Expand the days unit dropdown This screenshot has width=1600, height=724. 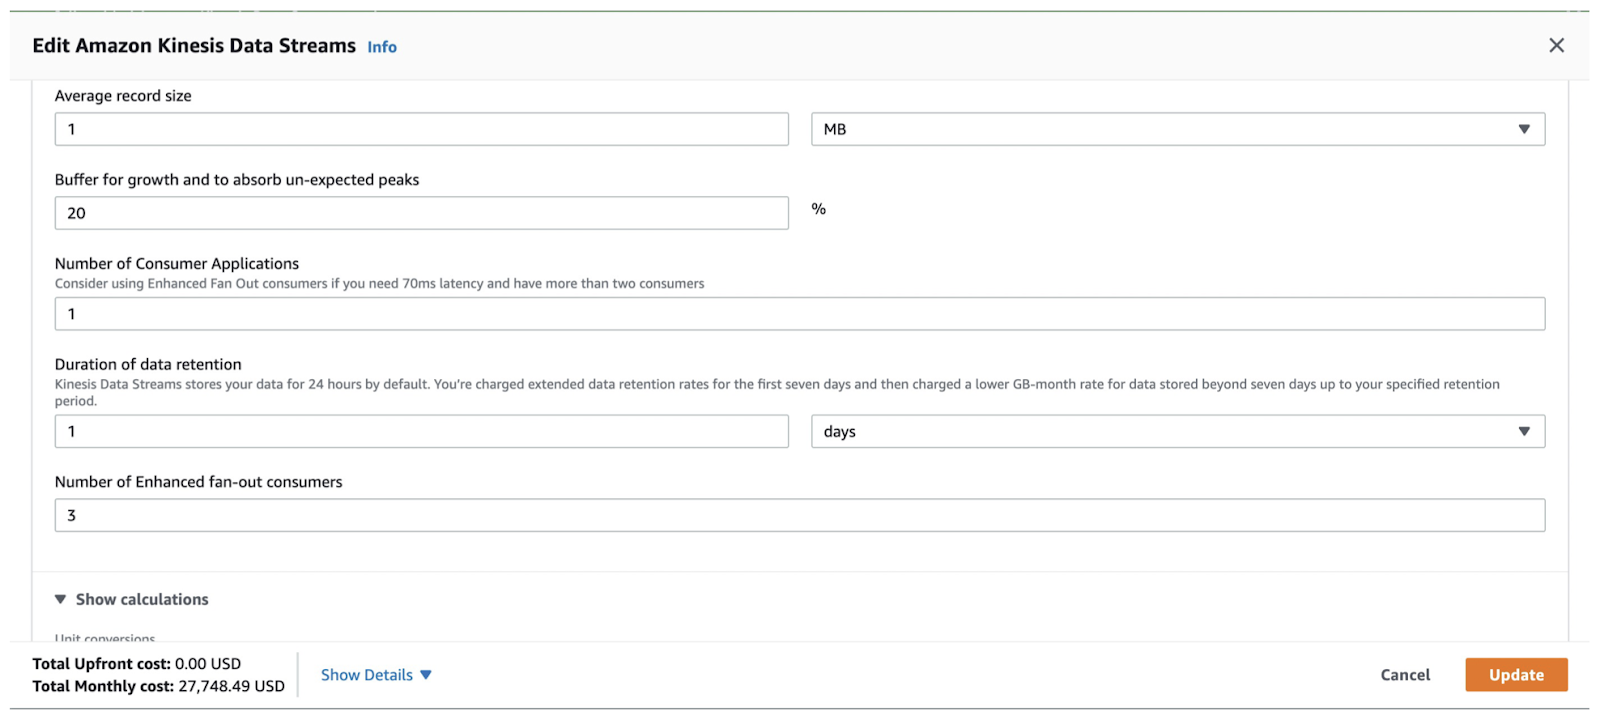[1177, 432]
